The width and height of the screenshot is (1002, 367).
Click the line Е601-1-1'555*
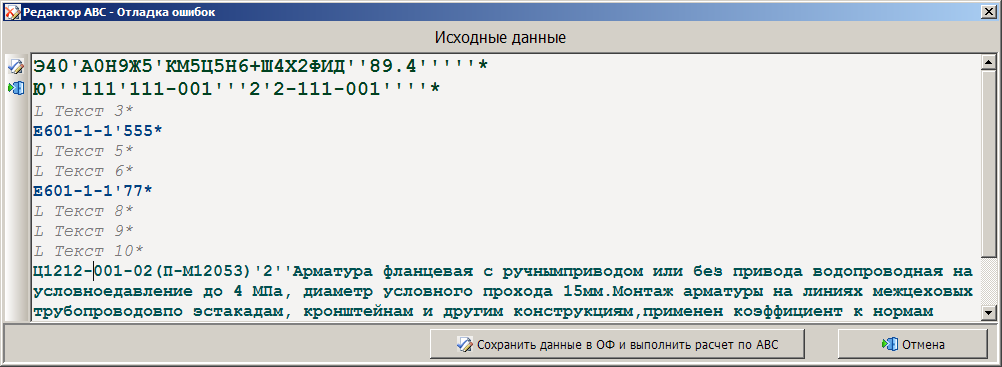(x=98, y=131)
